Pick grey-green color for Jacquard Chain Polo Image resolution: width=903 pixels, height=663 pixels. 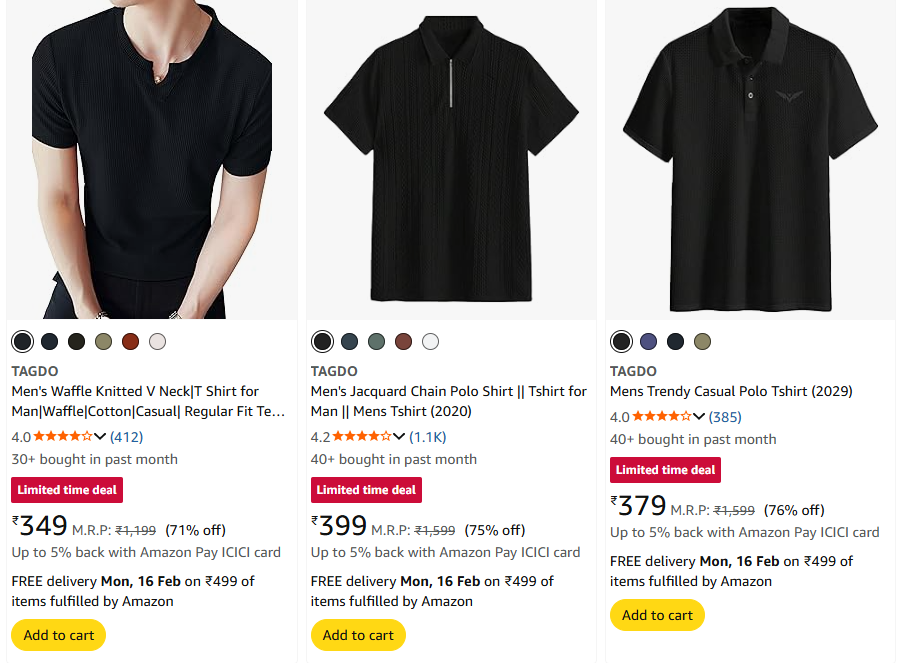click(x=376, y=342)
